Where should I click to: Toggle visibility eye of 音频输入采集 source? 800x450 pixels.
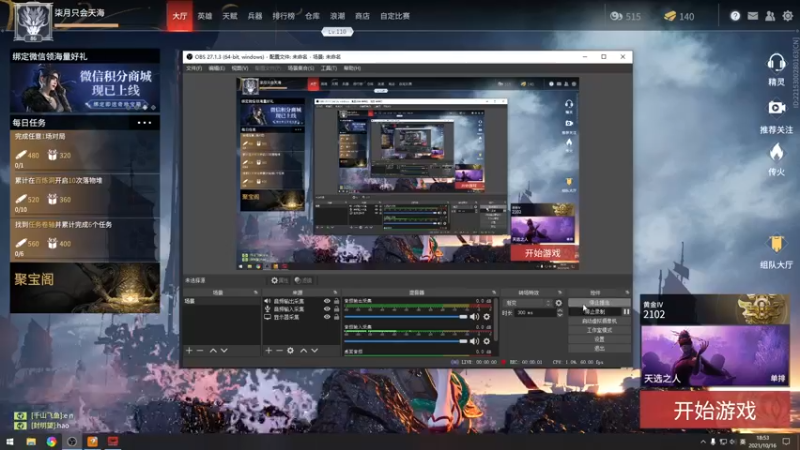click(x=327, y=309)
